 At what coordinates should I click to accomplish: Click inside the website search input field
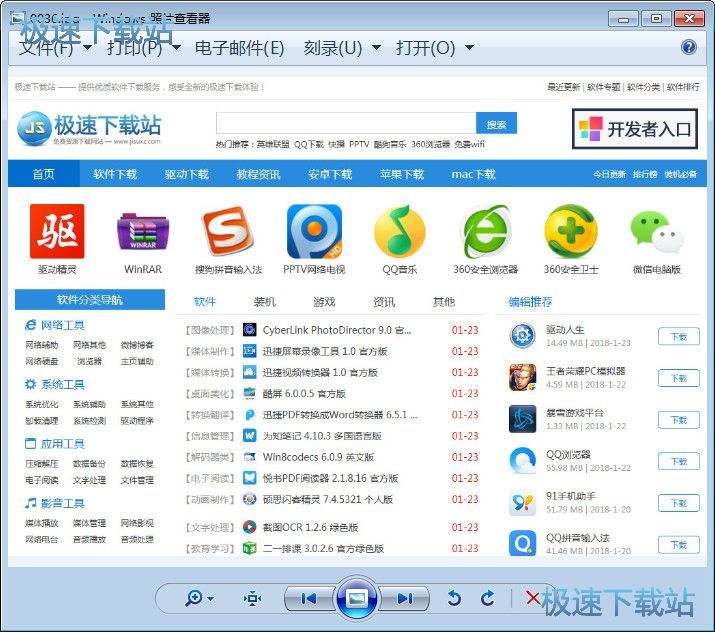(x=345, y=124)
